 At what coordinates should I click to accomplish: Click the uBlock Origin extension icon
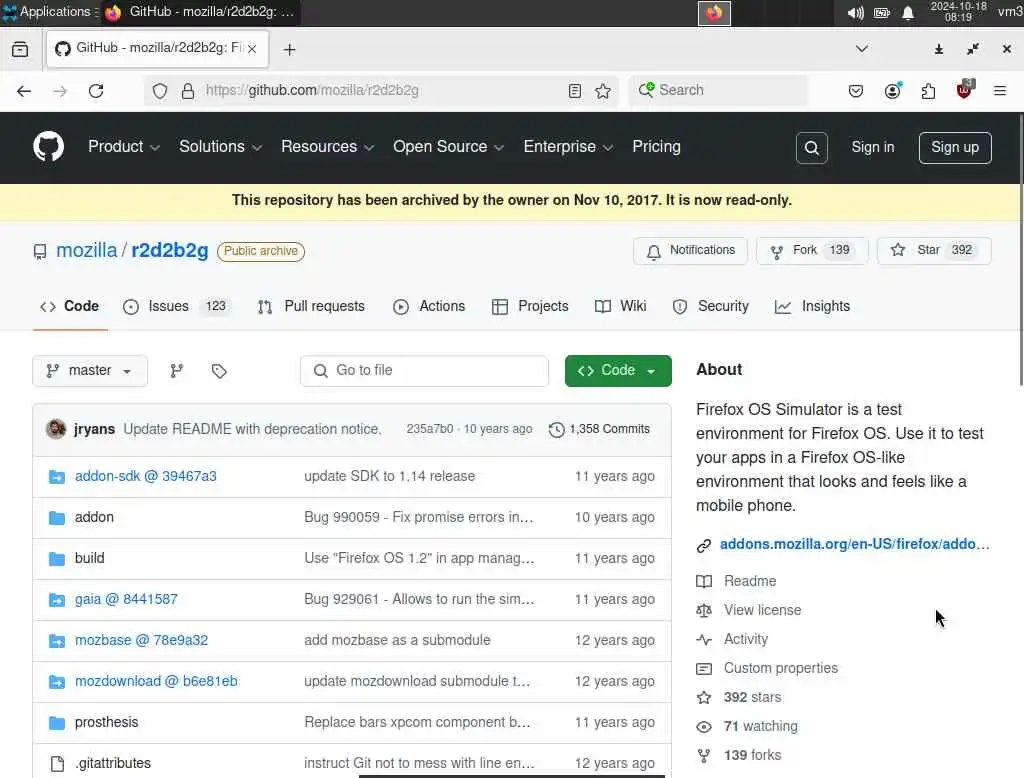(x=965, y=89)
